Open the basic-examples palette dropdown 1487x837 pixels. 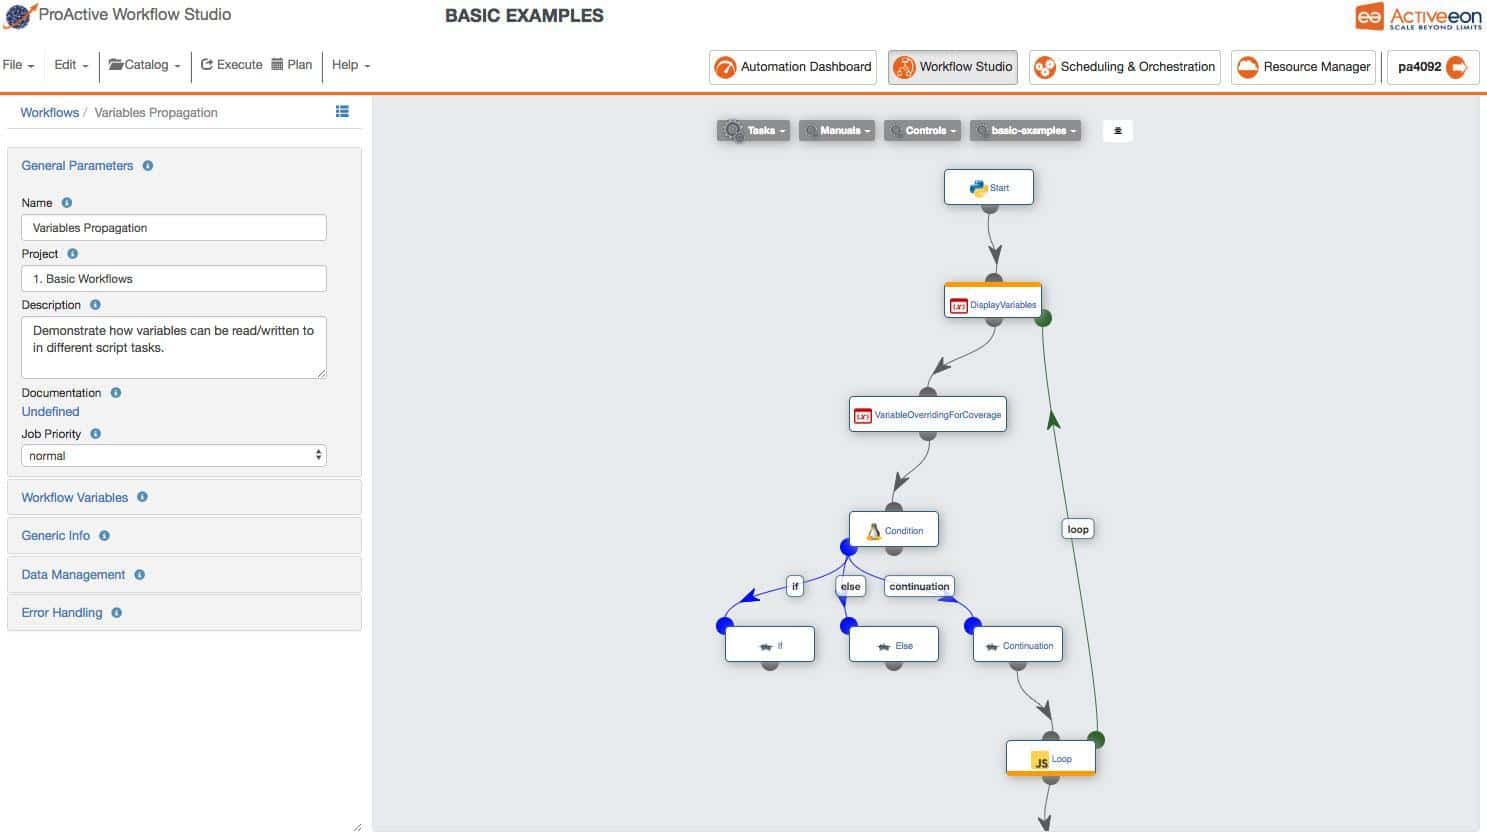(x=1025, y=131)
